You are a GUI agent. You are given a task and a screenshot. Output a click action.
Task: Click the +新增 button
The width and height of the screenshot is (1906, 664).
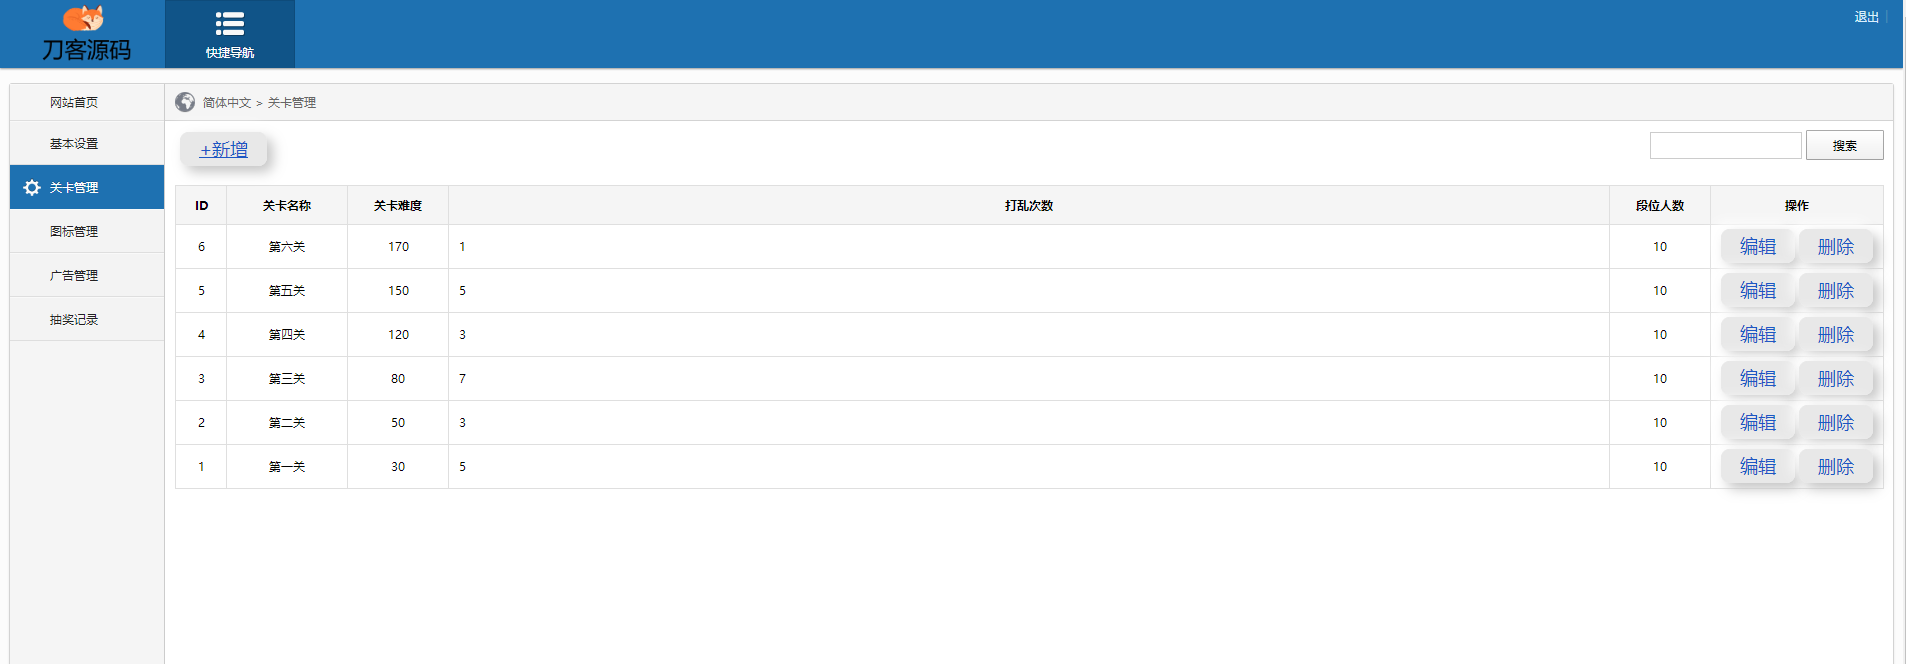(224, 150)
